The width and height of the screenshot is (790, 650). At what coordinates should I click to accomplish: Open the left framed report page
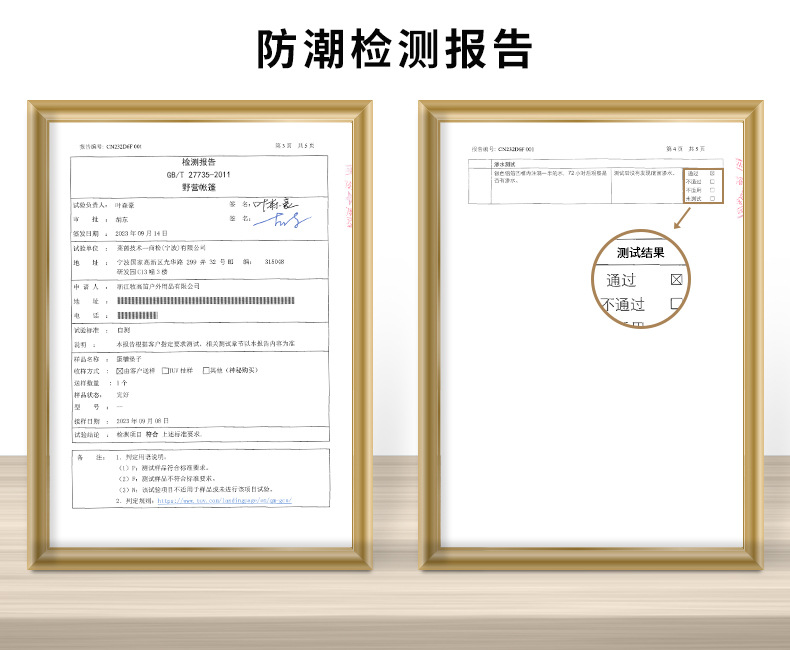200,336
